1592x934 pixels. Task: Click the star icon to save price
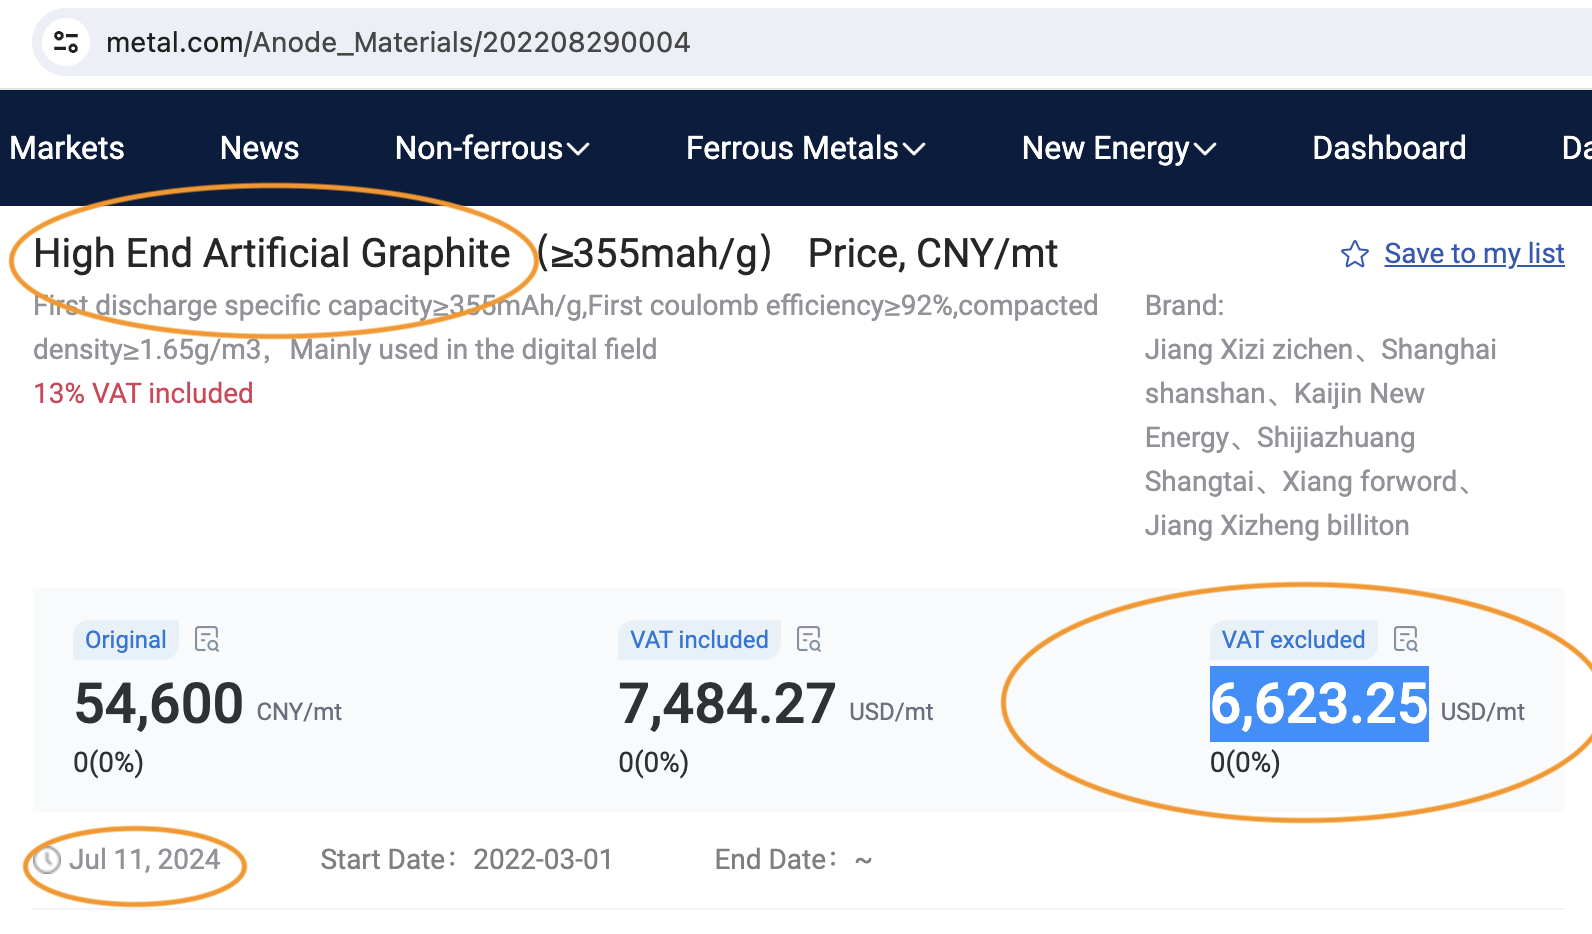tap(1355, 254)
